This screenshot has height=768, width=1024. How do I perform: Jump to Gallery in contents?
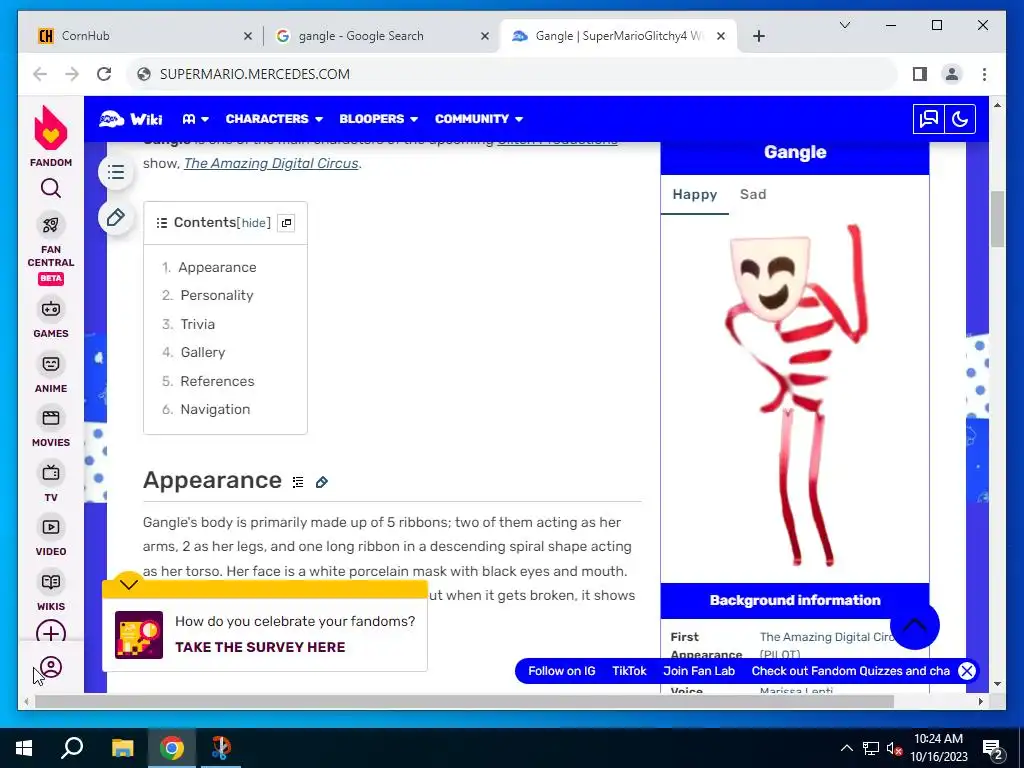203,352
